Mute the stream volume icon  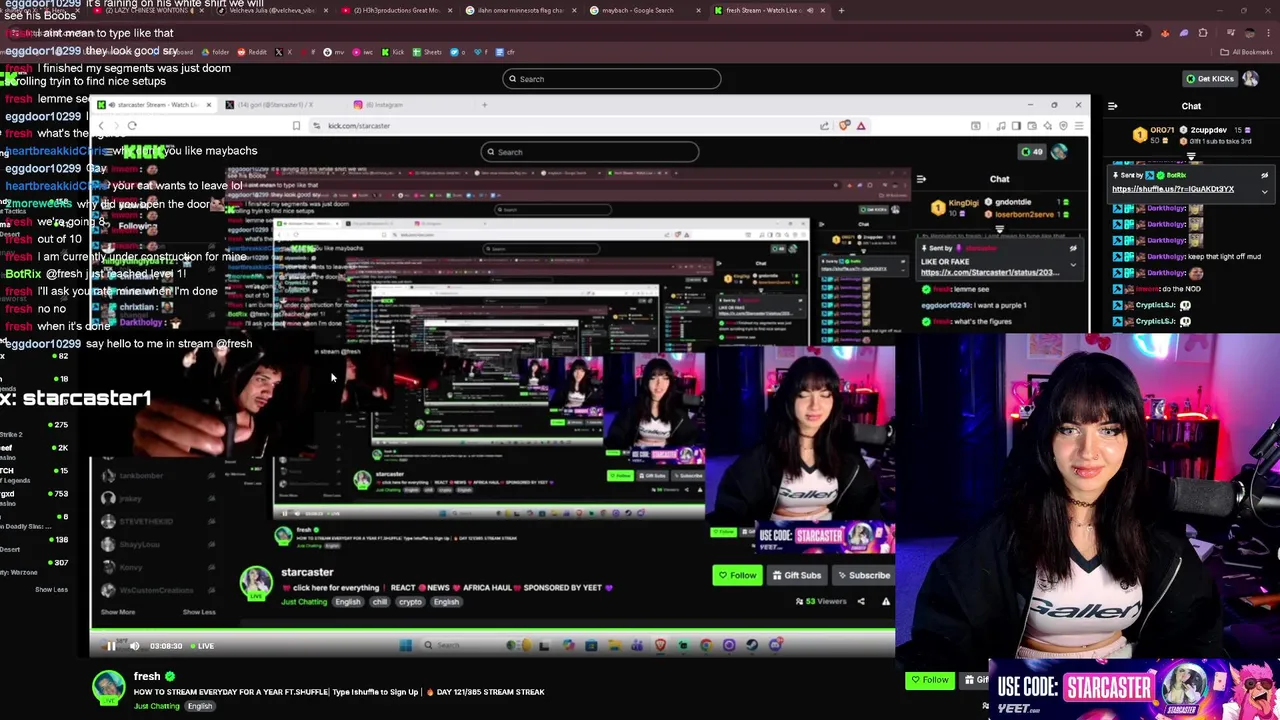(x=135, y=646)
